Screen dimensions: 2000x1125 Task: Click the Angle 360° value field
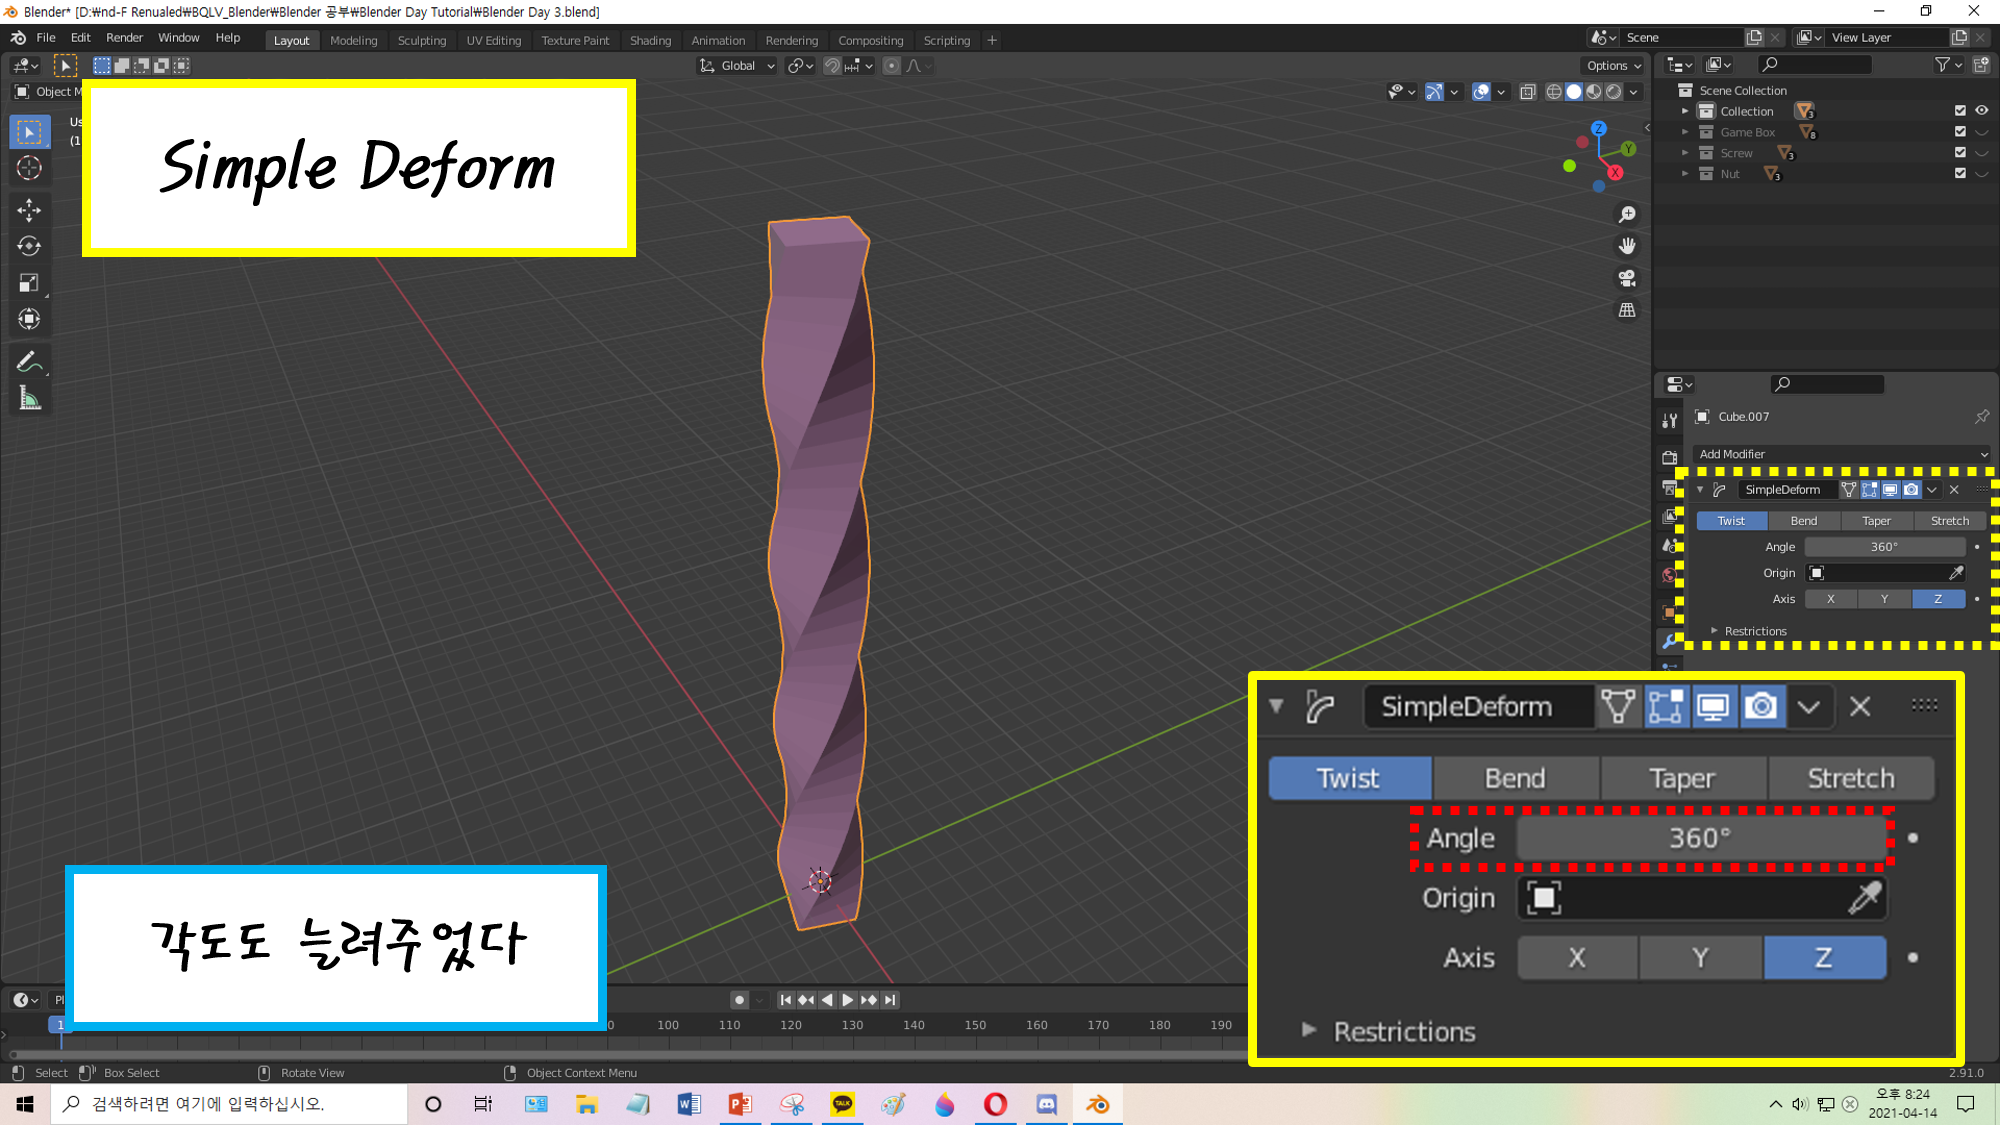[1884, 547]
